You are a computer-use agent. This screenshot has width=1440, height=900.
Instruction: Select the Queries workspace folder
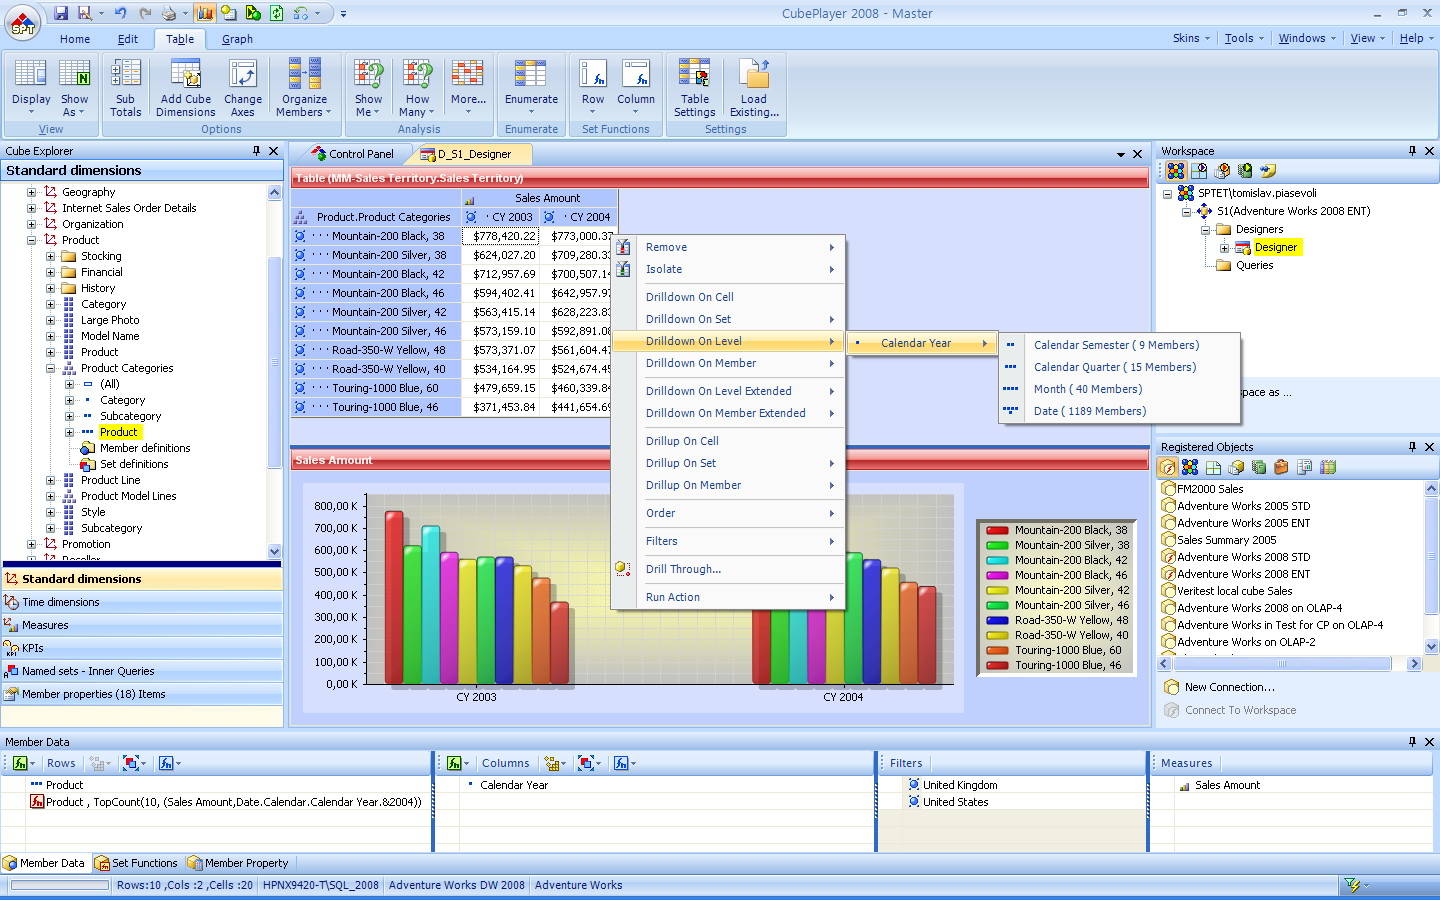click(x=1254, y=265)
